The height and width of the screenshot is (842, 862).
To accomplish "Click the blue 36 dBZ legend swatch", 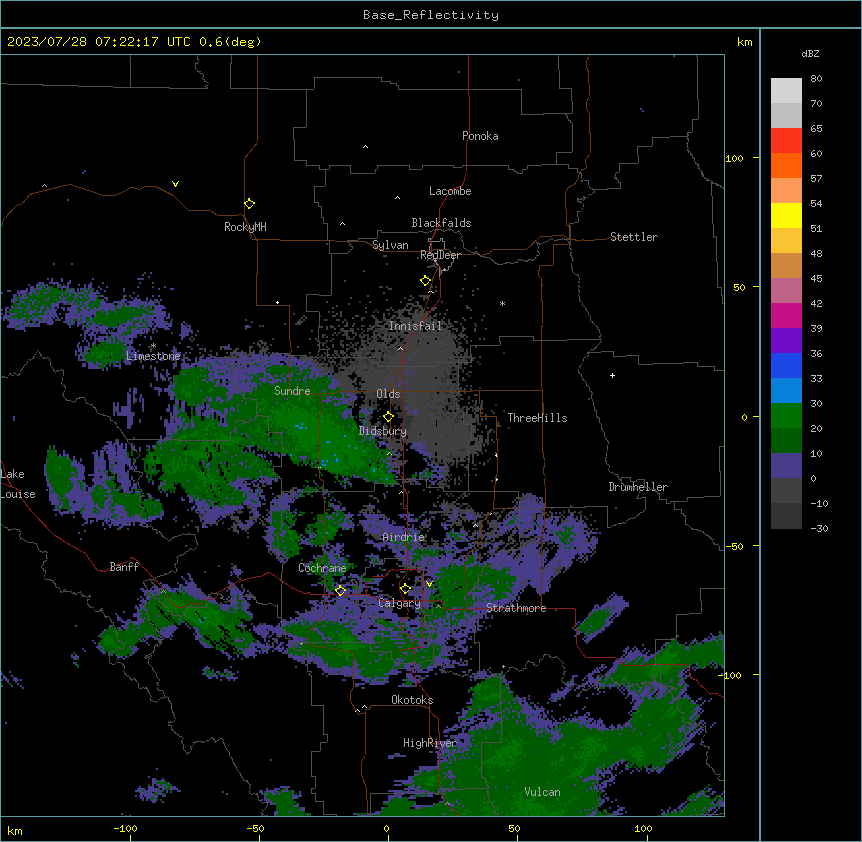I will [786, 365].
